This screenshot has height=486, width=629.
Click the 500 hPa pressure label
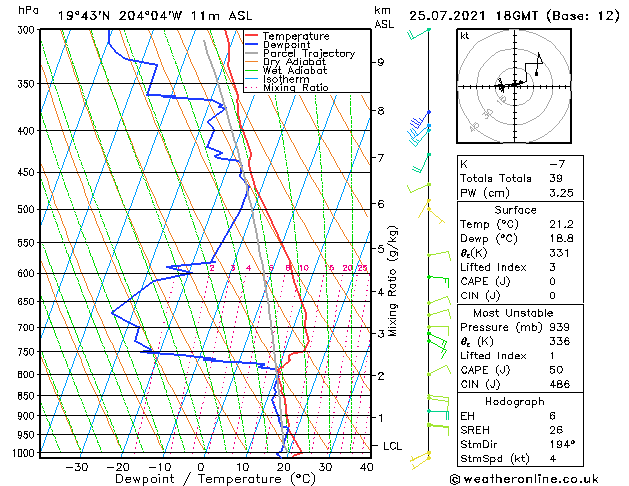(27, 209)
